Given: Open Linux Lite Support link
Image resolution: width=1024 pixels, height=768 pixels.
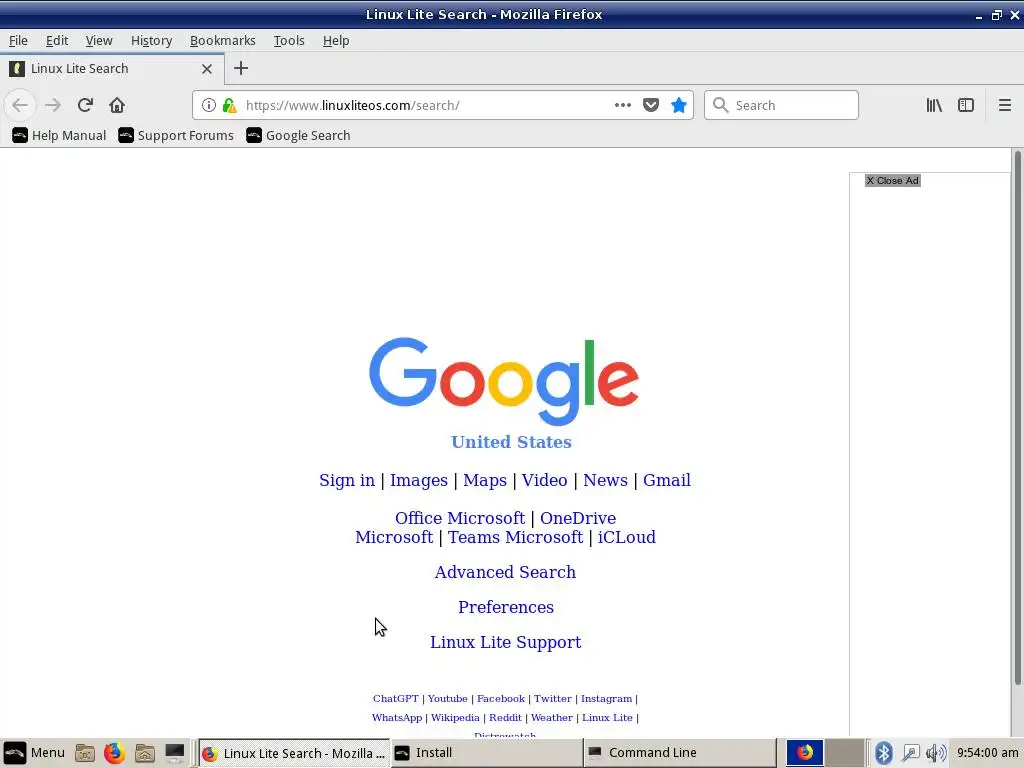Looking at the screenshot, I should 505,642.
